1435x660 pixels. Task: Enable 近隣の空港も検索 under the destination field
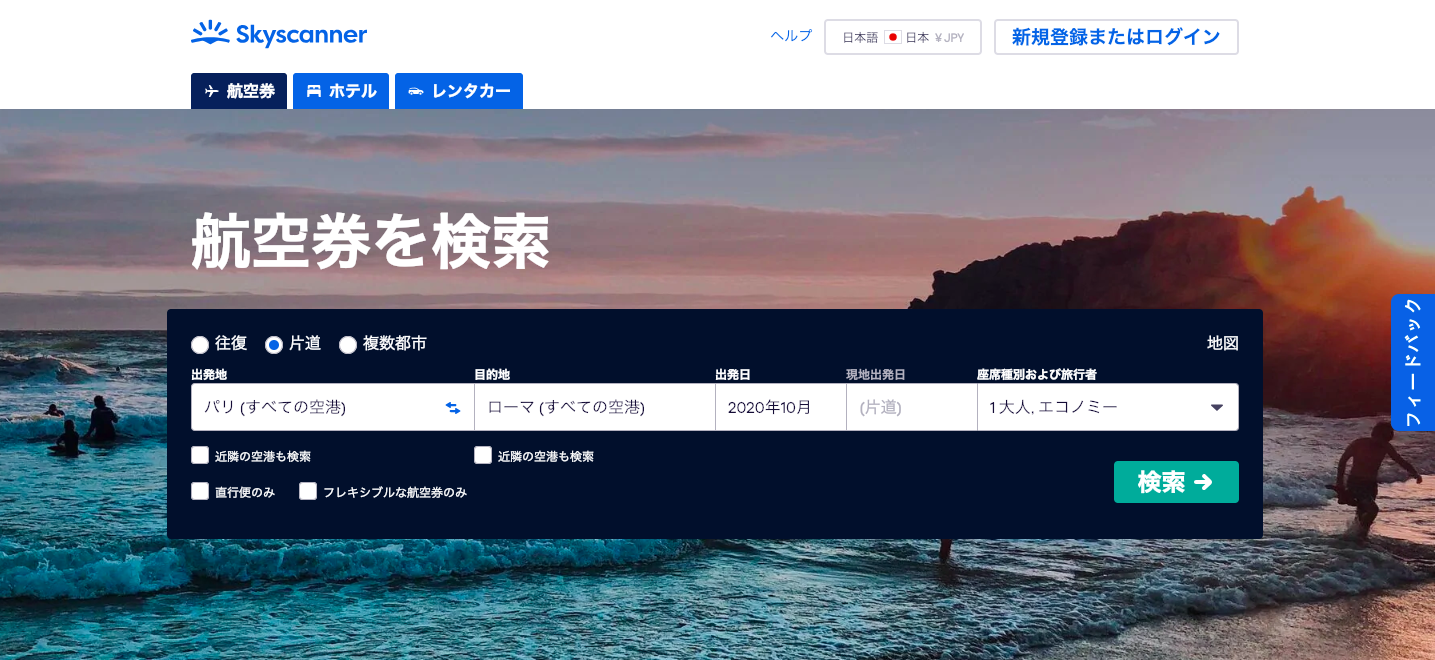(483, 456)
